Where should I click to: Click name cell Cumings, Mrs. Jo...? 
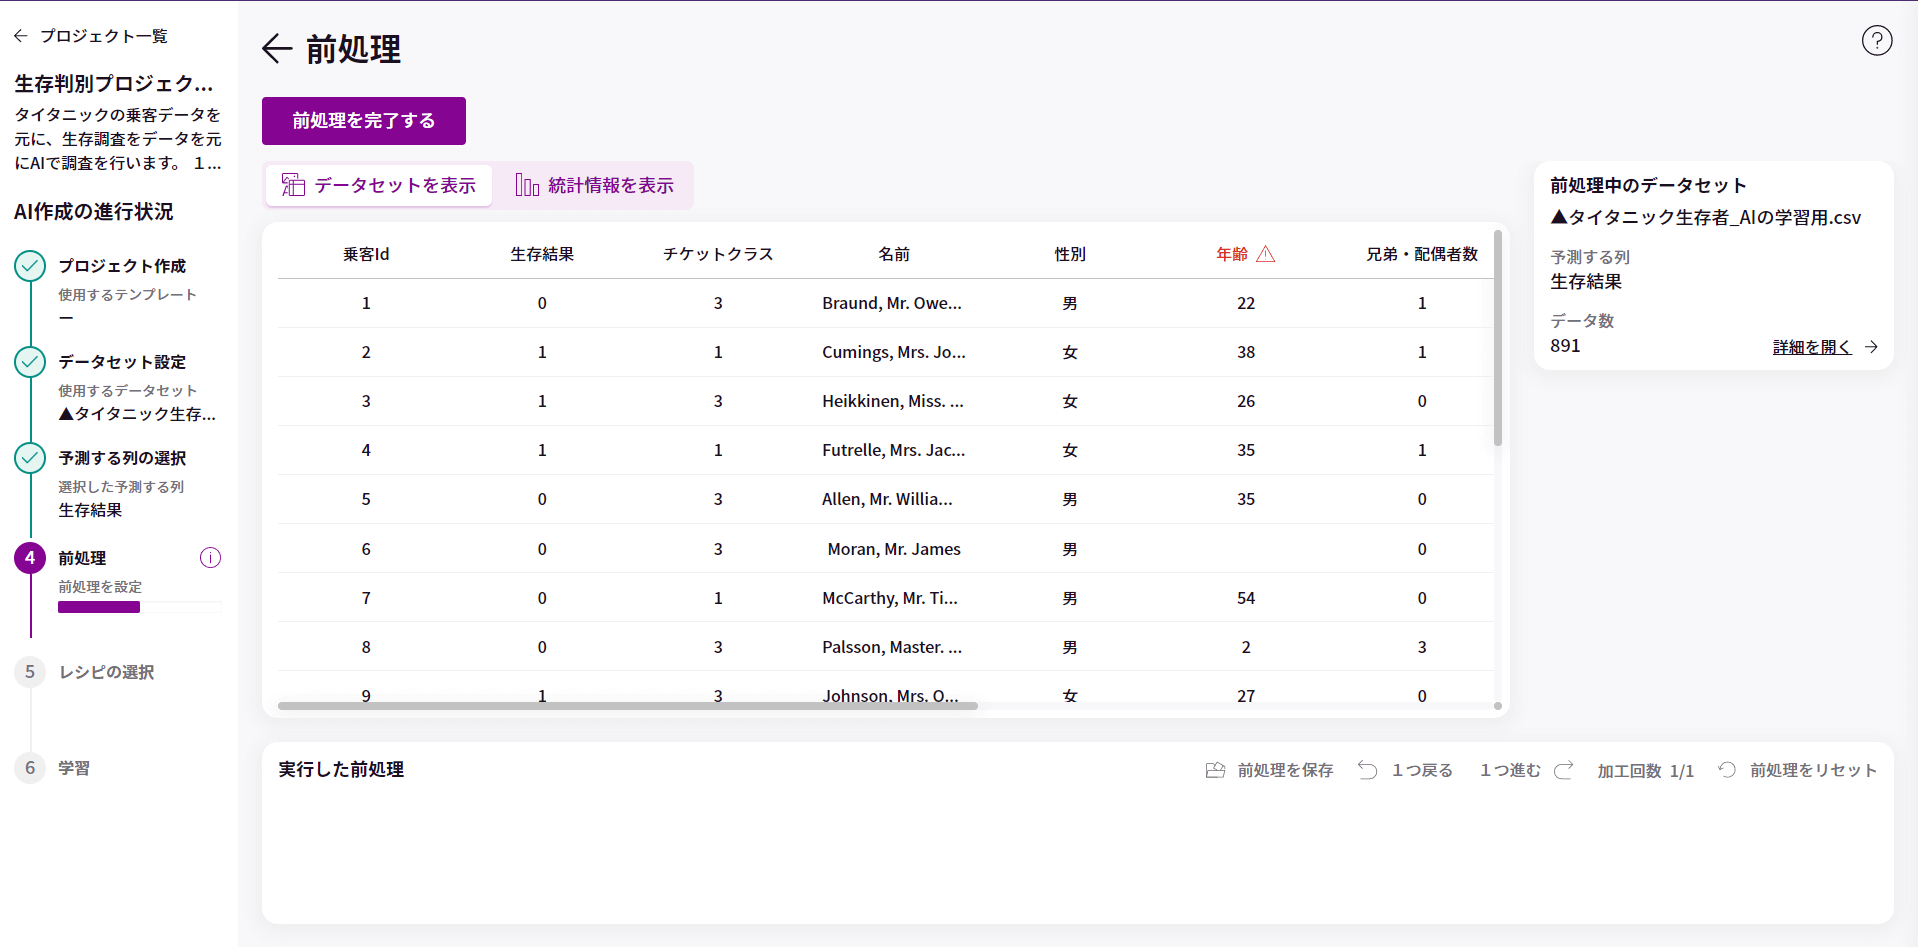(x=894, y=352)
